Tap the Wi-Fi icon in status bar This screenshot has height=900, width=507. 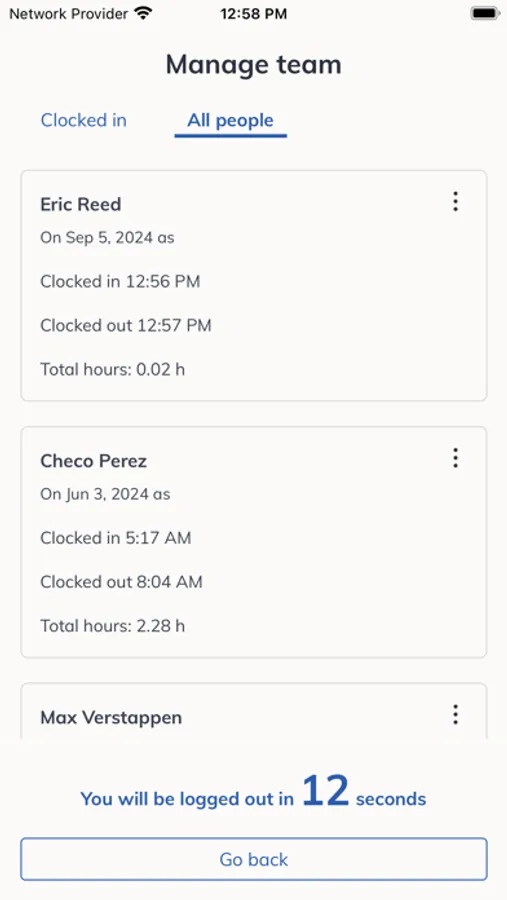[x=142, y=13]
